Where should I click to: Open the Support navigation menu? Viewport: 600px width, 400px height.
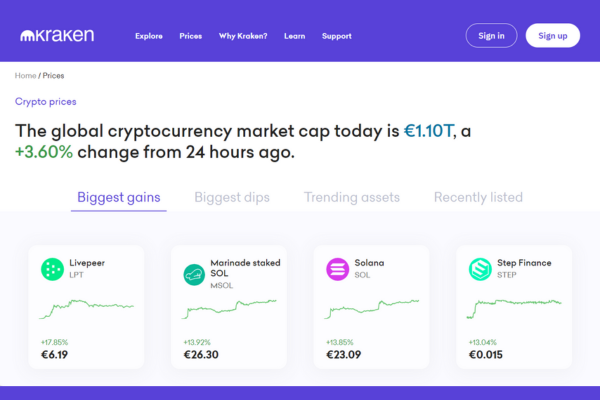pos(336,36)
